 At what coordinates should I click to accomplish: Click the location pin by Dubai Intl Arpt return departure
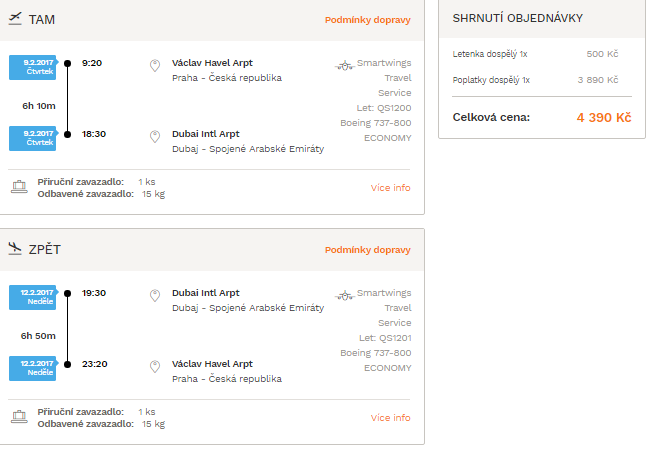pyautogui.click(x=155, y=296)
